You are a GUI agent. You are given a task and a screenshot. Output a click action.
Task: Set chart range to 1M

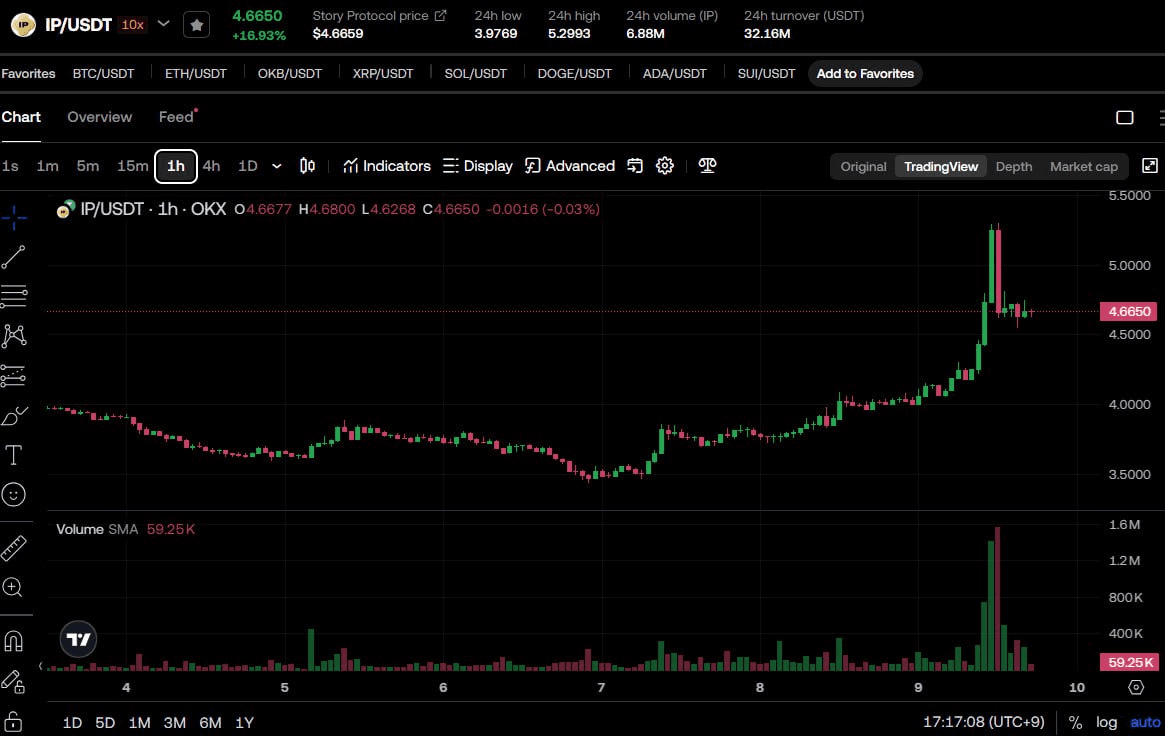(x=139, y=722)
